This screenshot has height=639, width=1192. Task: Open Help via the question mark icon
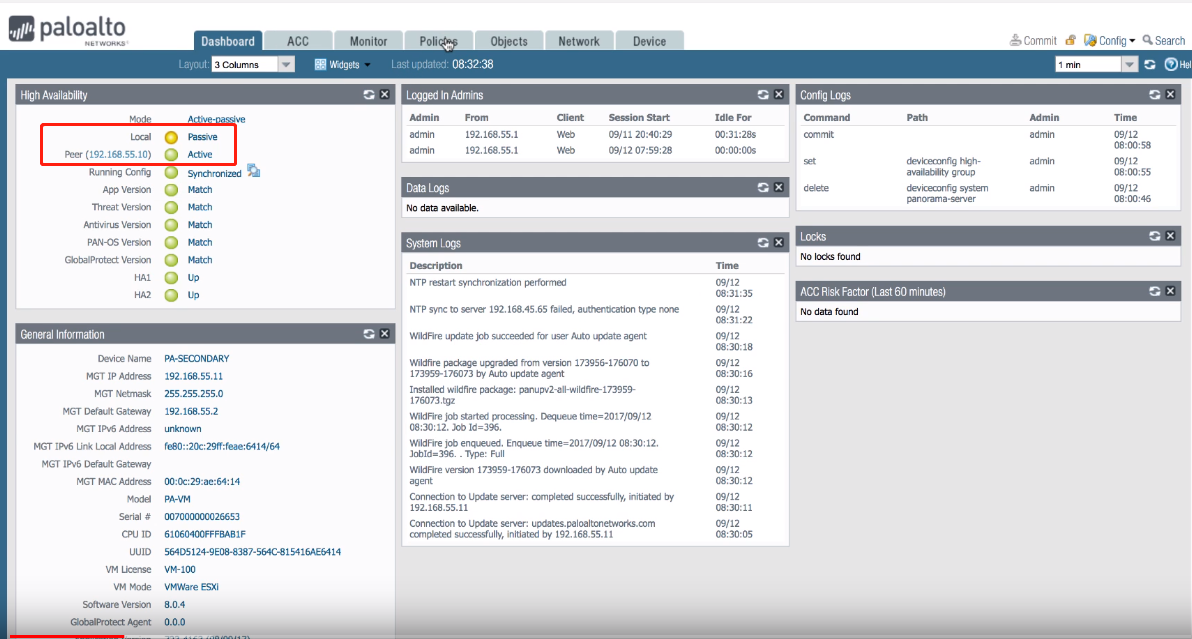(1171, 65)
